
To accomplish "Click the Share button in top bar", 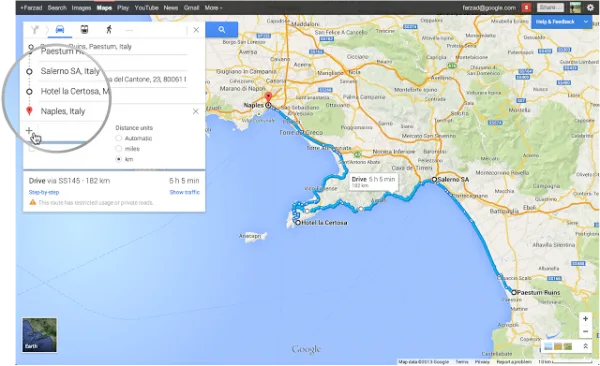I will (x=550, y=7).
